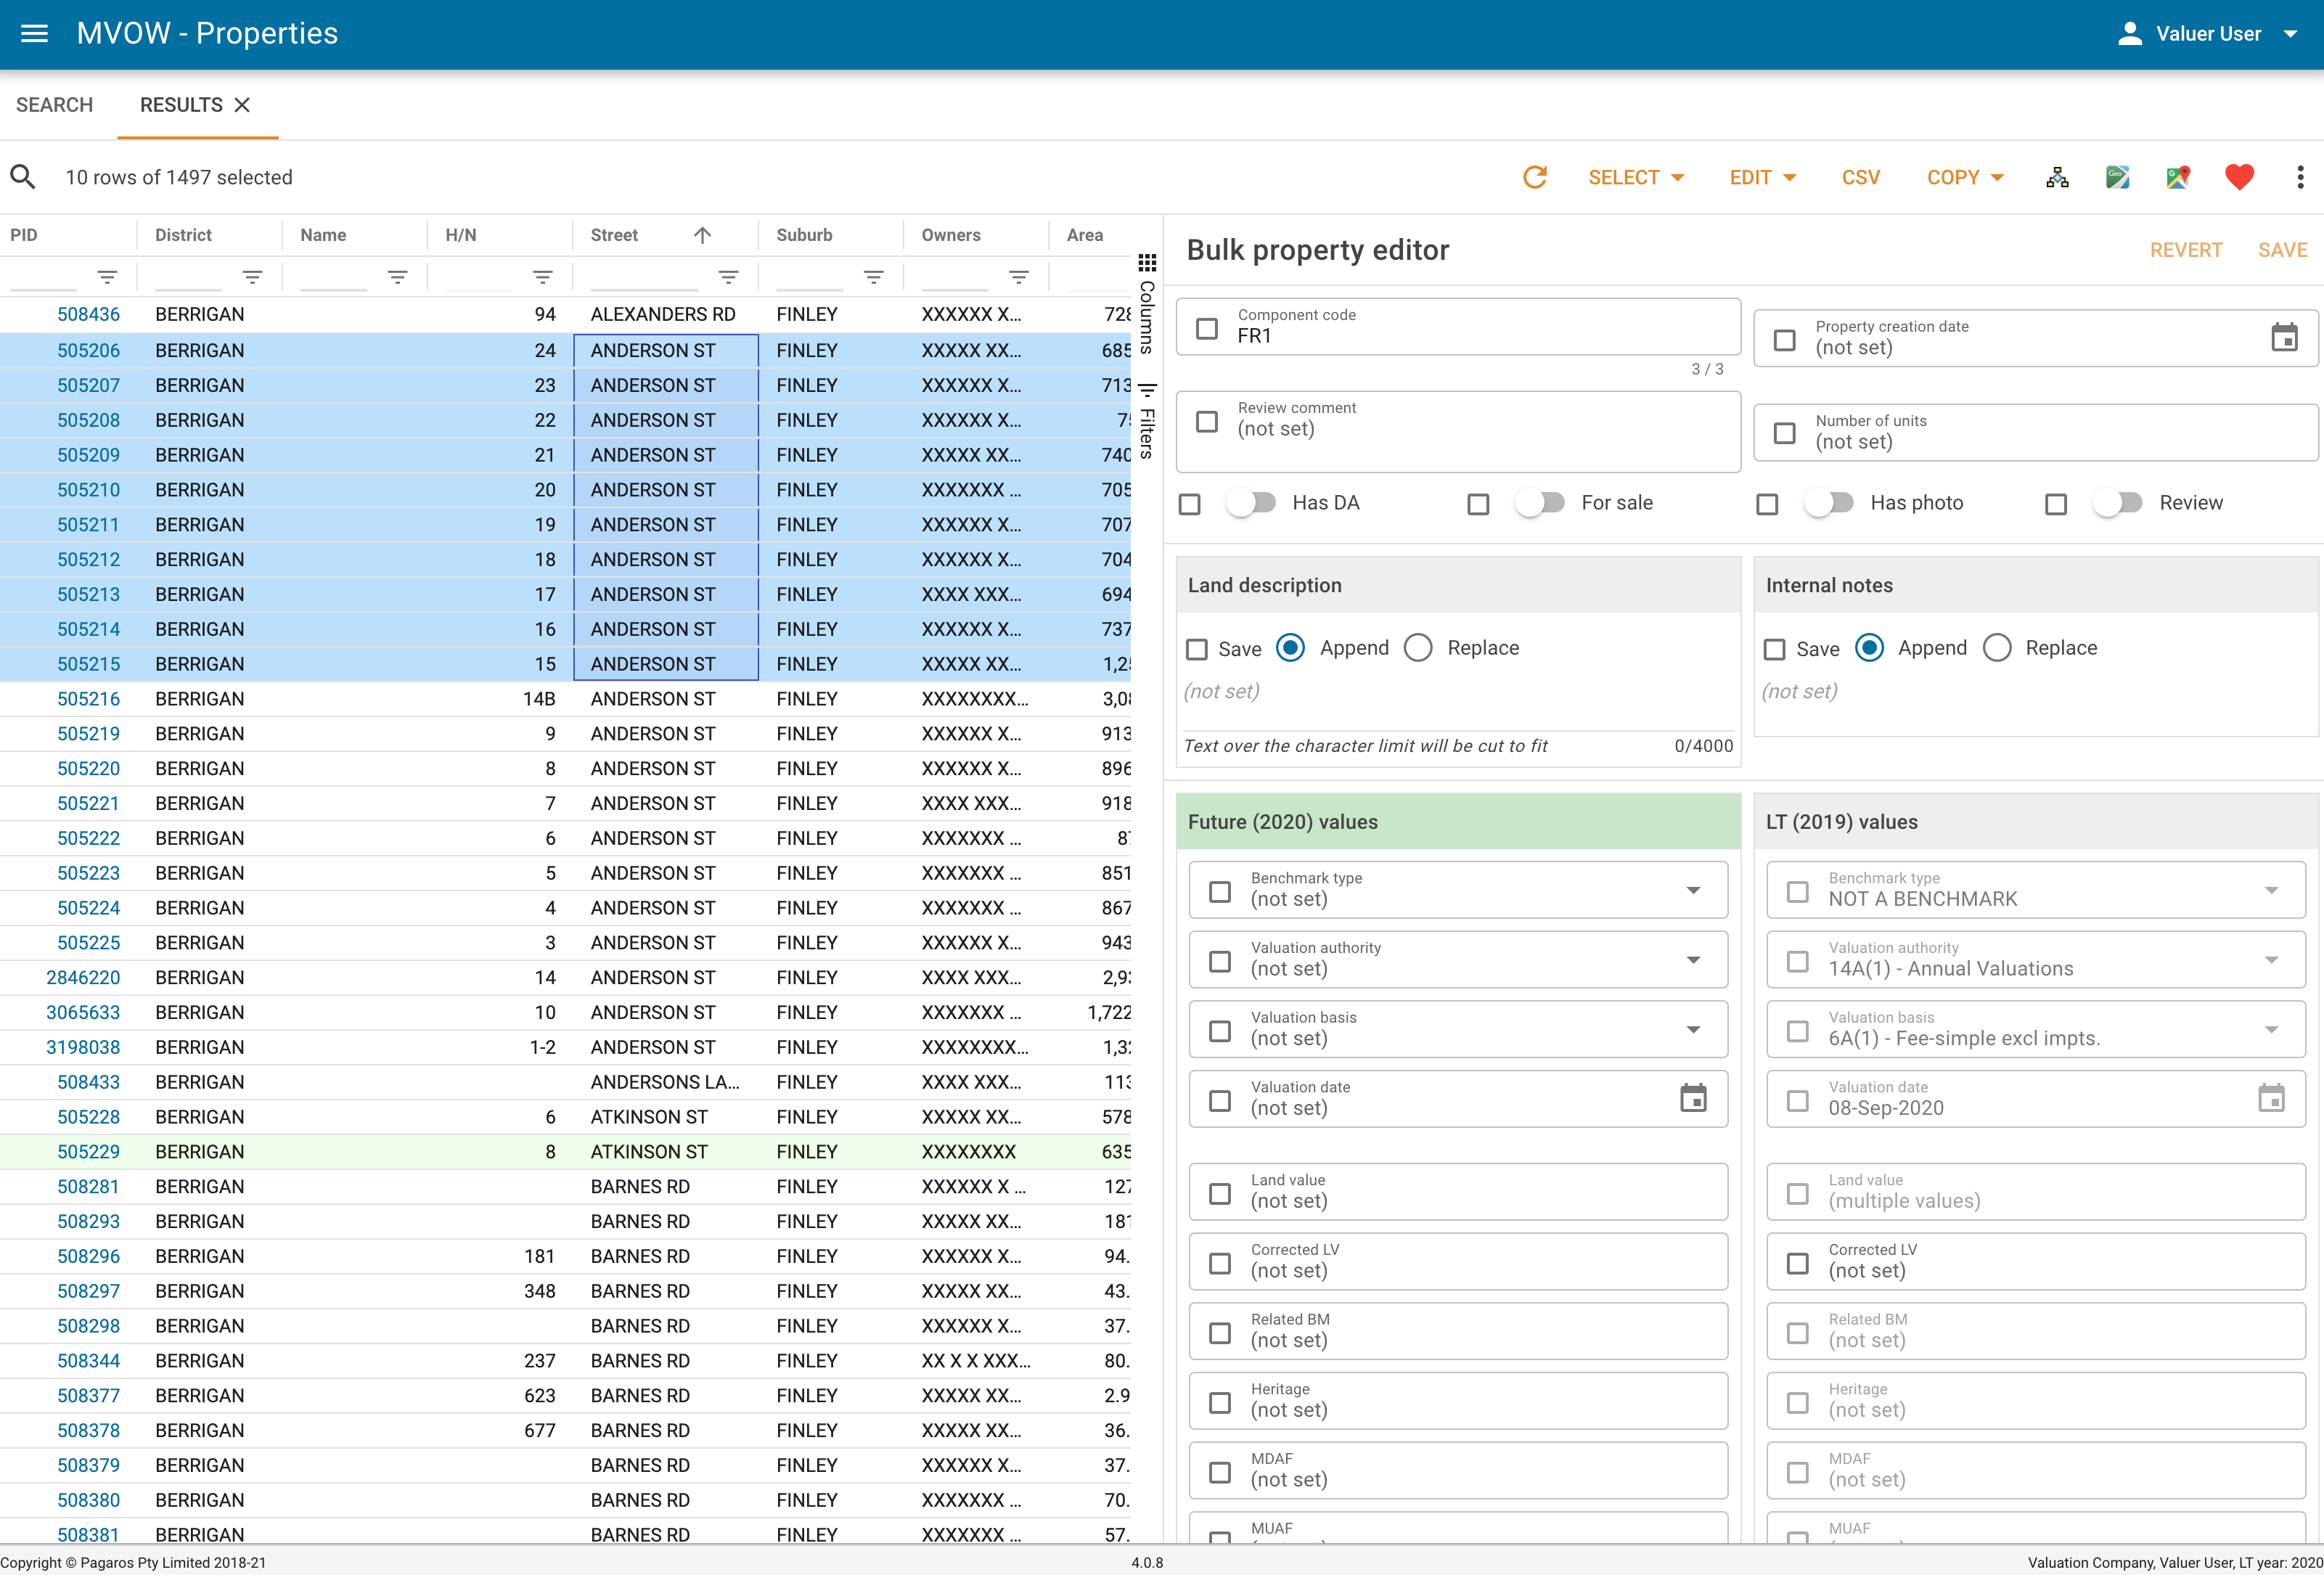
Task: Tick Save checkbox under Land description
Action: coord(1197,649)
